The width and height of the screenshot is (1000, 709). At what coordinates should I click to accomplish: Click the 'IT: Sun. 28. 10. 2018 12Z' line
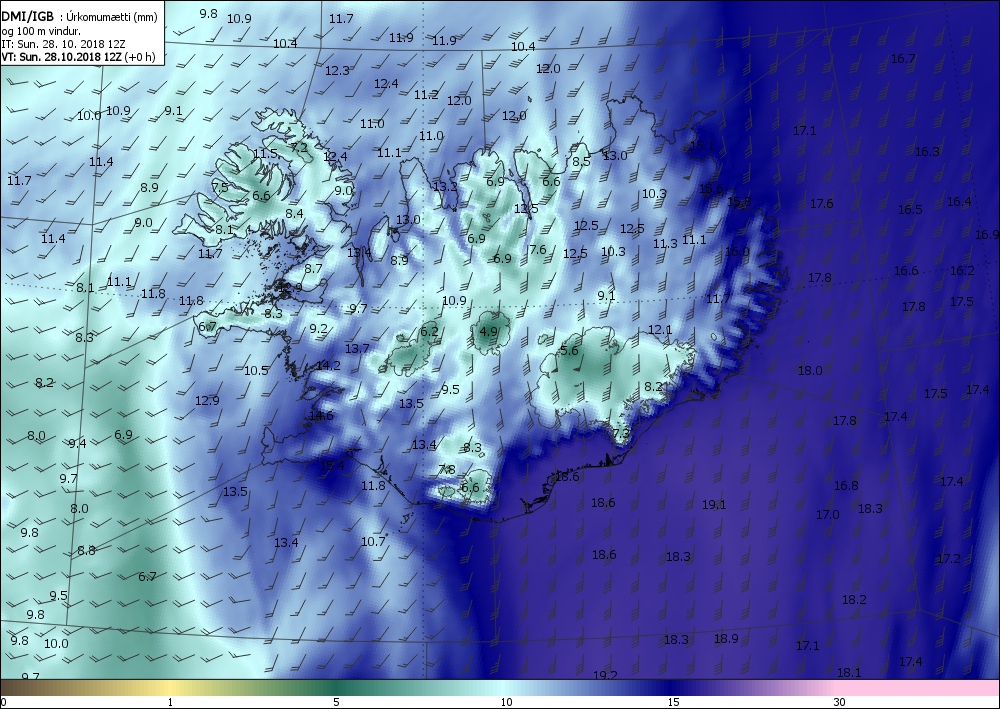[63, 44]
